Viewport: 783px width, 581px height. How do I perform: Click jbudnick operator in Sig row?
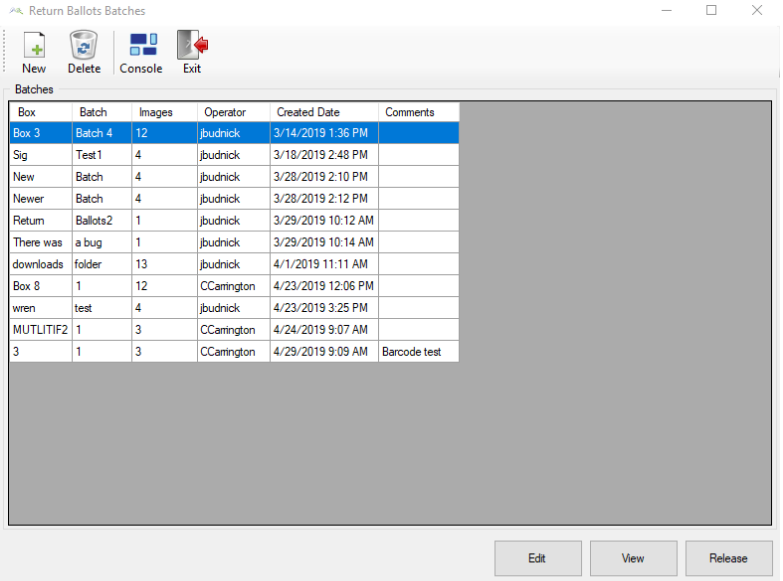234,155
